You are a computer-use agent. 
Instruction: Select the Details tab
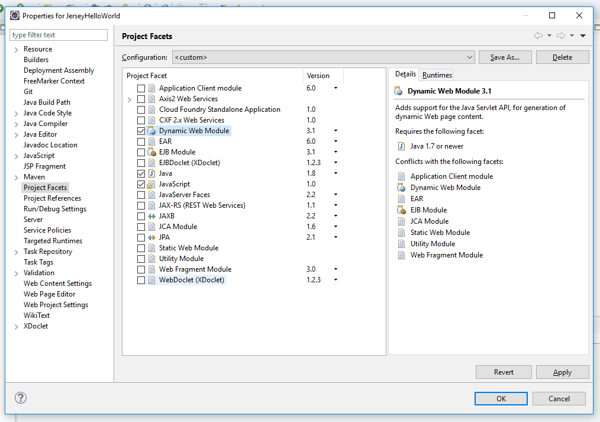405,75
